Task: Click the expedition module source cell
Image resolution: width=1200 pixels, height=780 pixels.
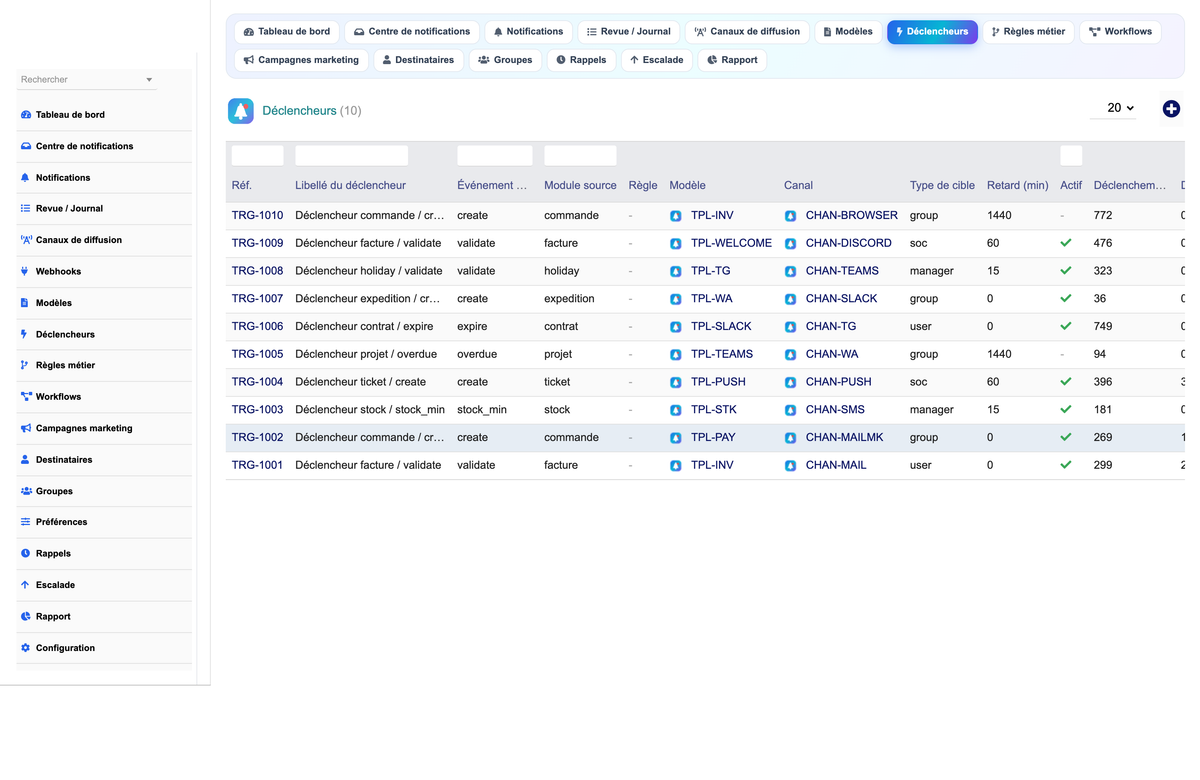Action: pyautogui.click(x=569, y=299)
